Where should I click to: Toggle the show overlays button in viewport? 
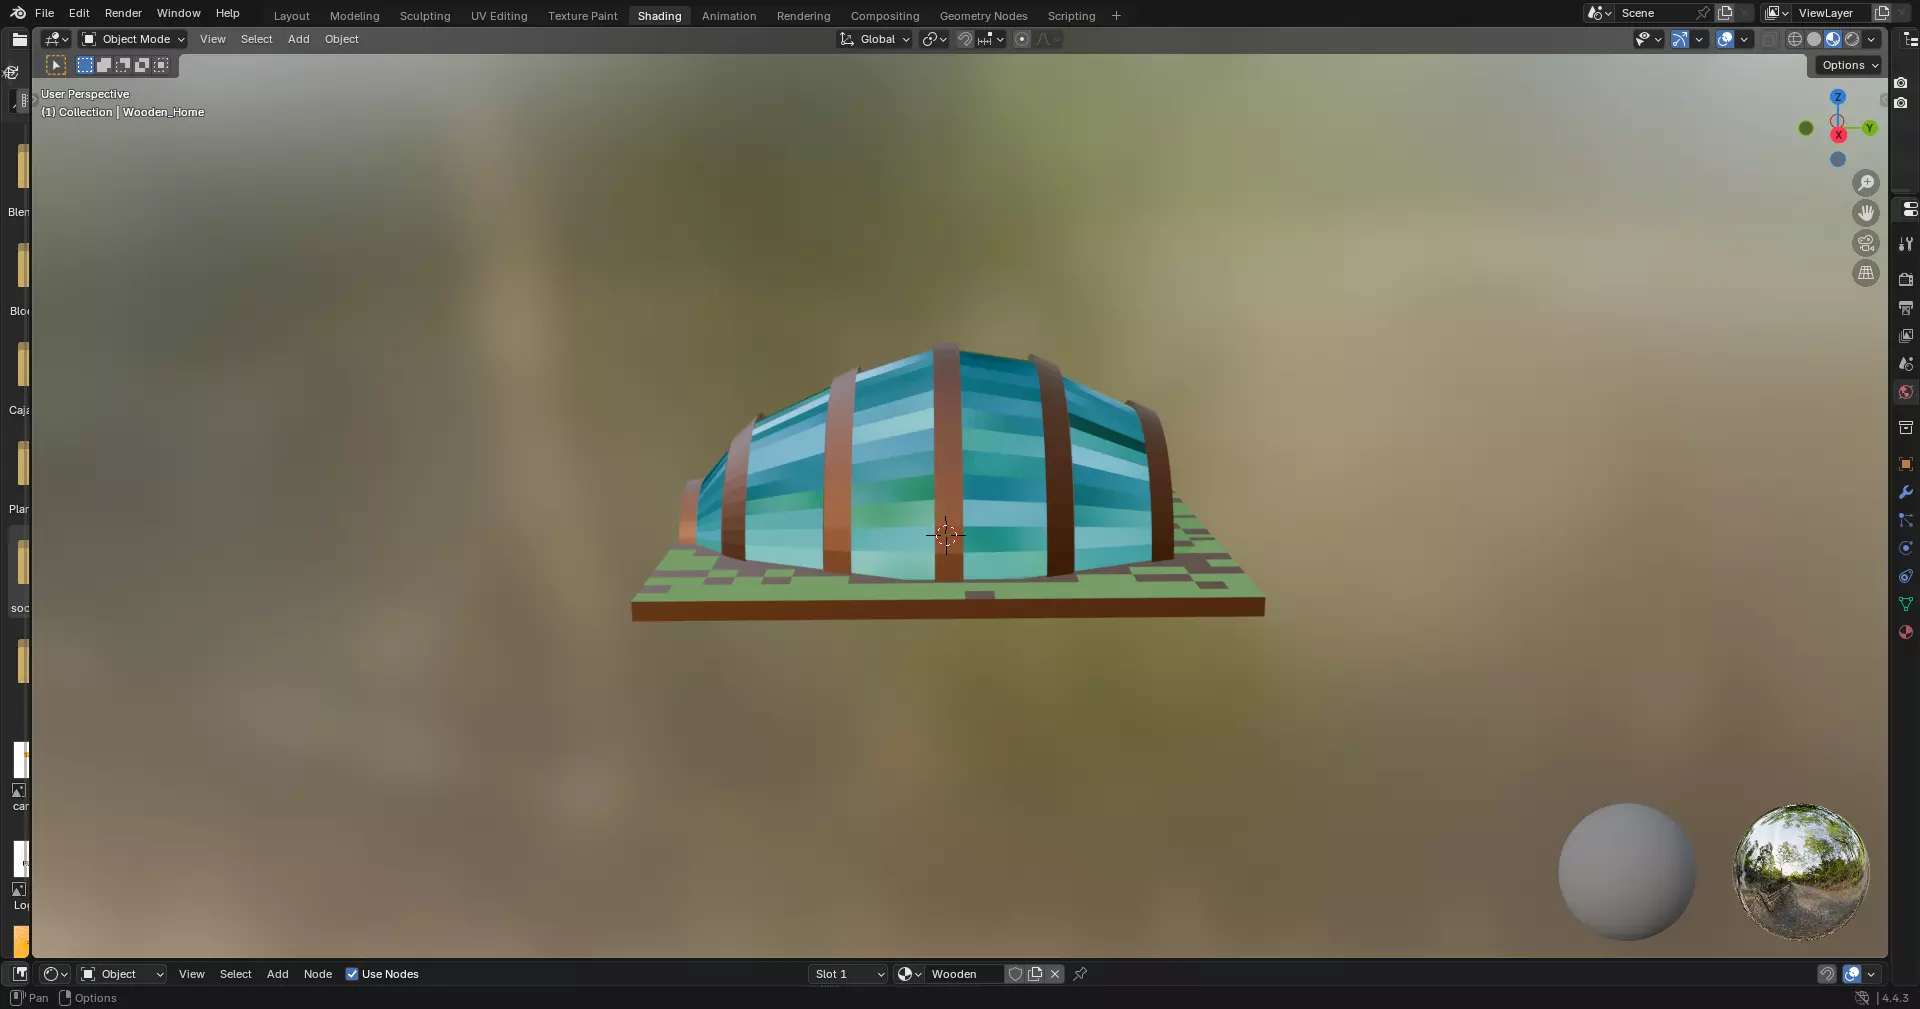click(1725, 39)
